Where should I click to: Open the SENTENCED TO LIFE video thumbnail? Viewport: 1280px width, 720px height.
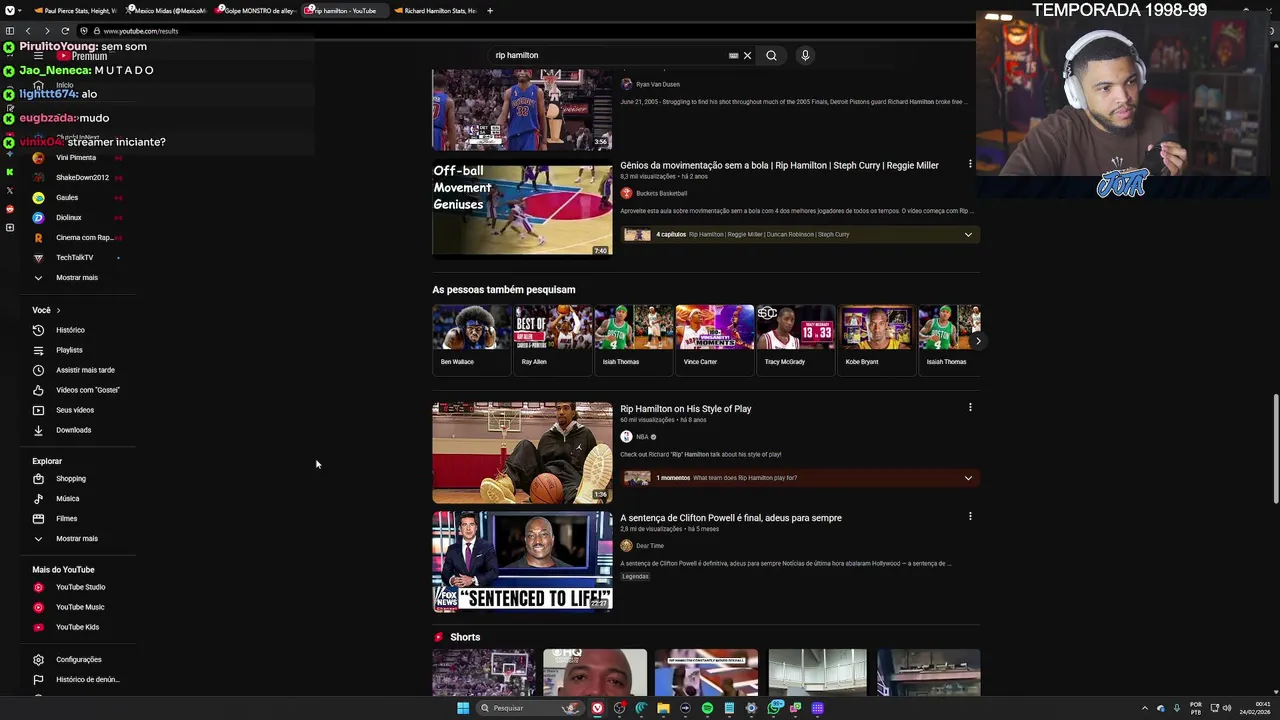(x=522, y=561)
